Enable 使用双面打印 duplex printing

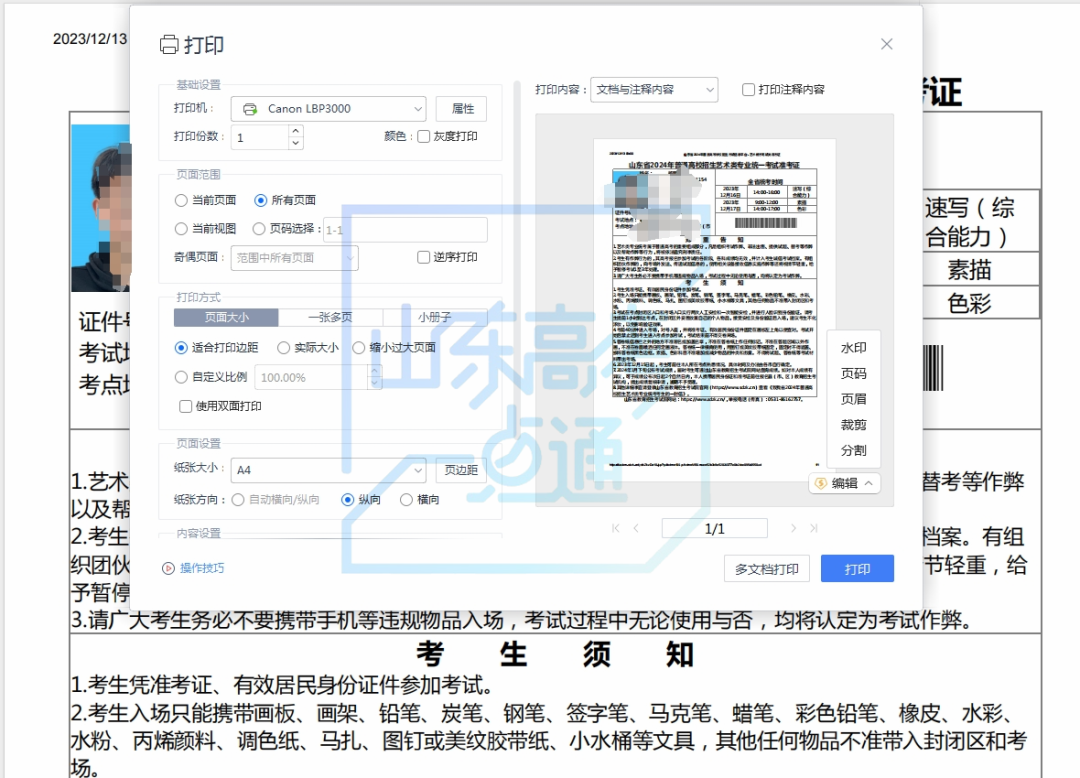pos(185,406)
